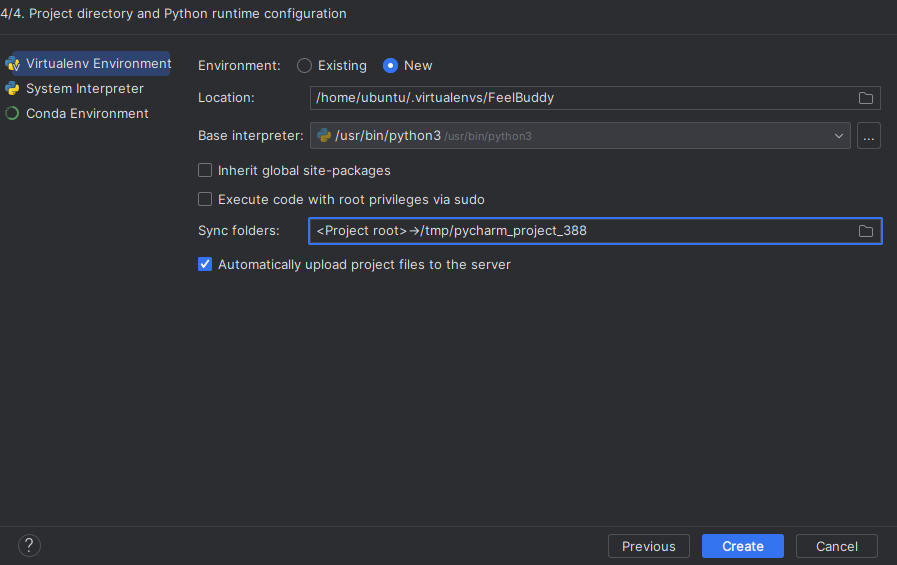Enable Inherit global site-packages checkbox
The image size is (897, 565).
205,170
